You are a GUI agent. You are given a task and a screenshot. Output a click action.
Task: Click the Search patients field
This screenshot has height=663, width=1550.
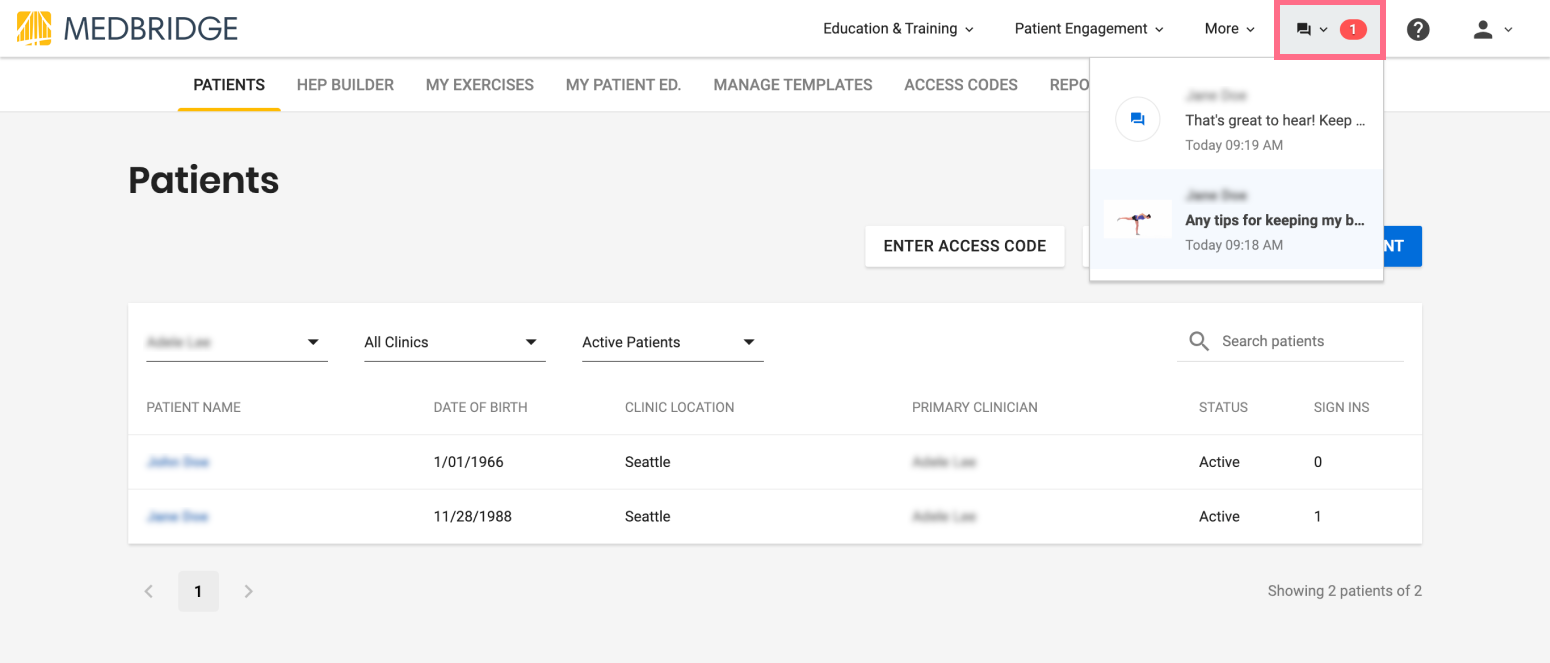click(x=1290, y=341)
